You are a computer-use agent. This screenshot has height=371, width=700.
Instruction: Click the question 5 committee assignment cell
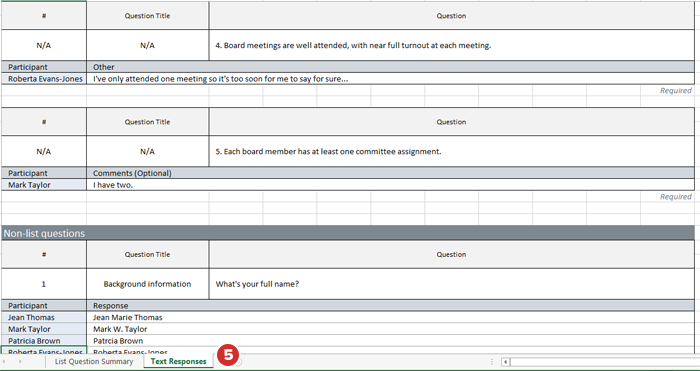tap(452, 151)
